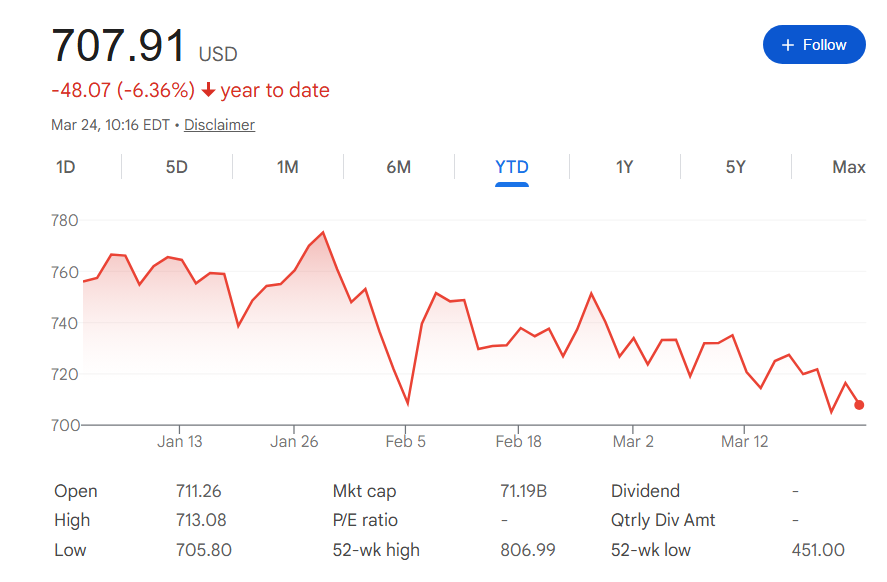Click the plus icon inside Follow
Image resolution: width=887 pixels, height=582 pixels.
(788, 45)
